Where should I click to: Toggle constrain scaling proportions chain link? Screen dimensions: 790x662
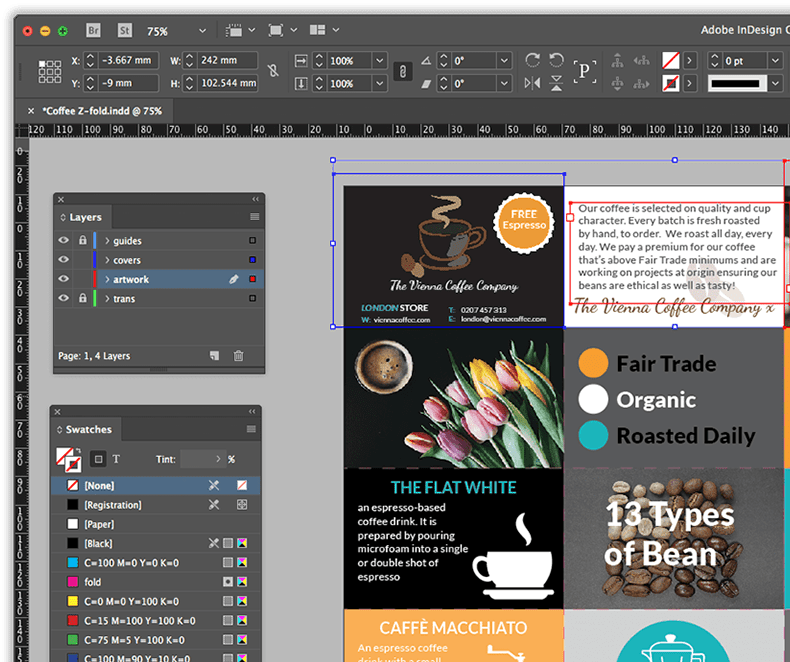(403, 71)
